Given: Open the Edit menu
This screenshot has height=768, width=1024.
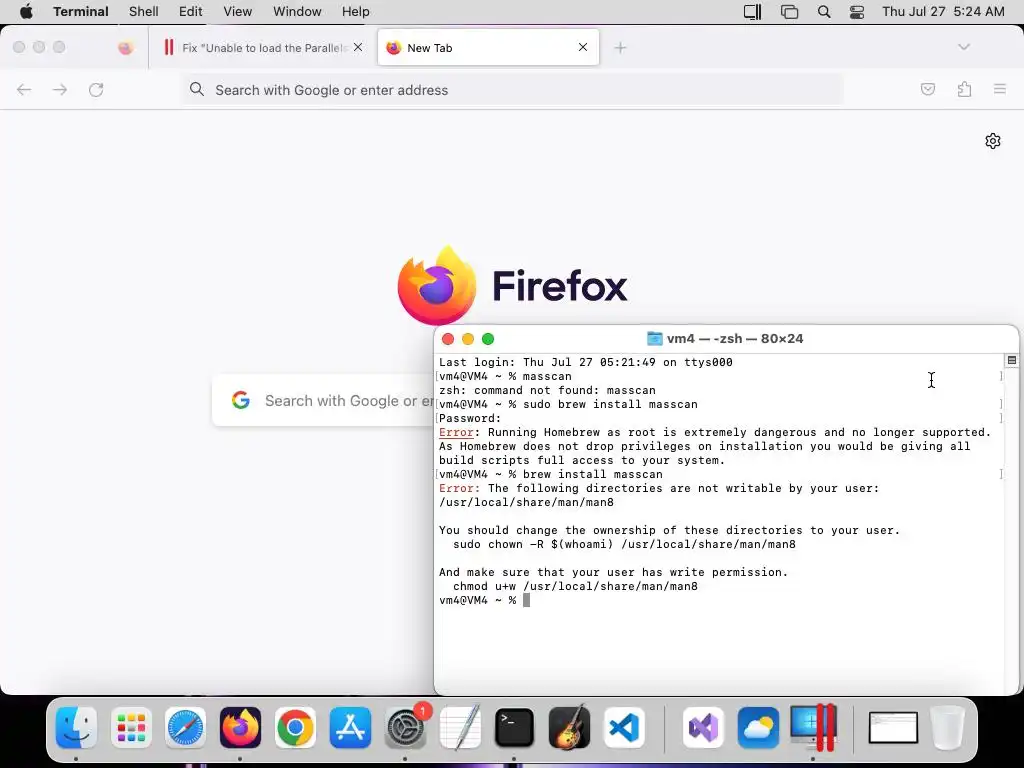Looking at the screenshot, I should 191,11.
